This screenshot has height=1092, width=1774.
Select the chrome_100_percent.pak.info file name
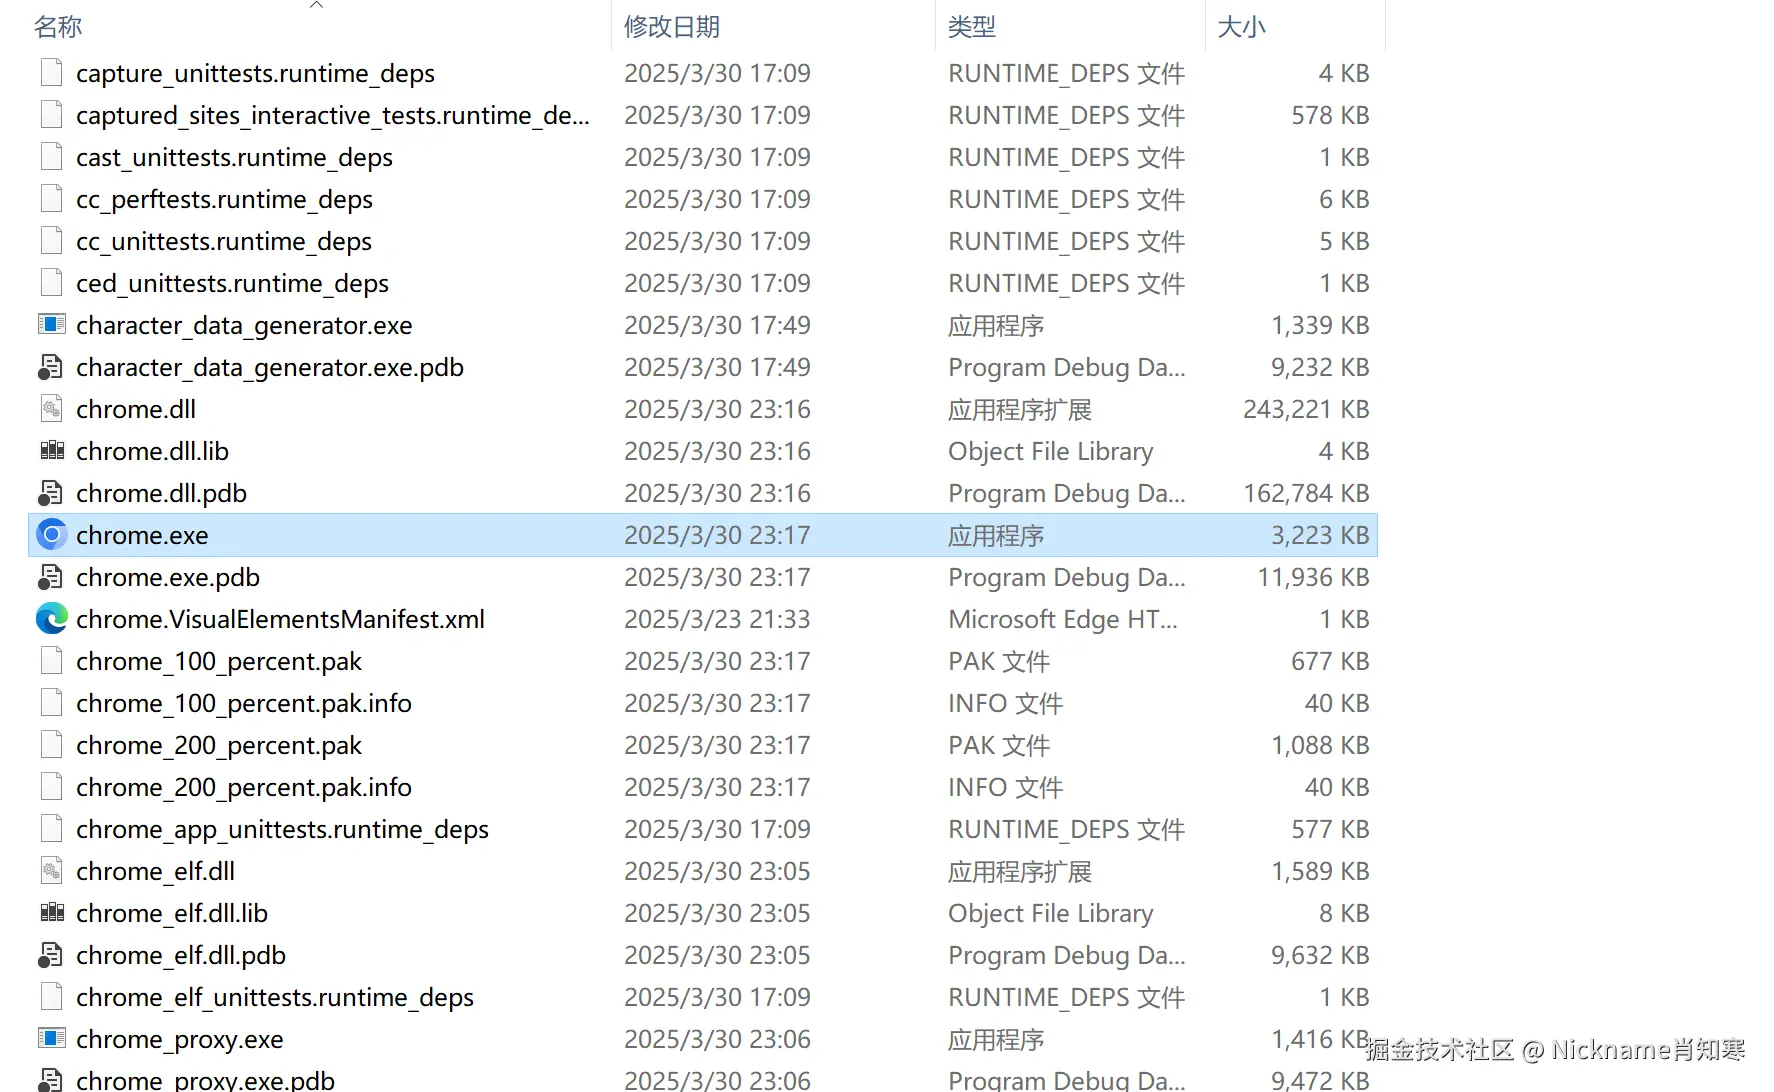(244, 704)
